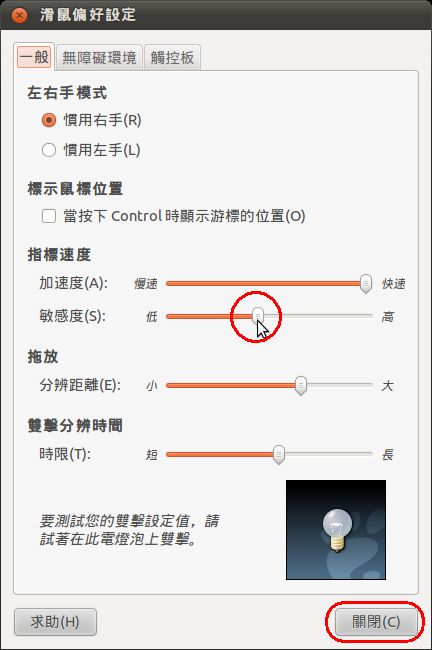The width and height of the screenshot is (432, 650).
Task: Click the 時限(T) timeout slider handle
Action: point(279,454)
